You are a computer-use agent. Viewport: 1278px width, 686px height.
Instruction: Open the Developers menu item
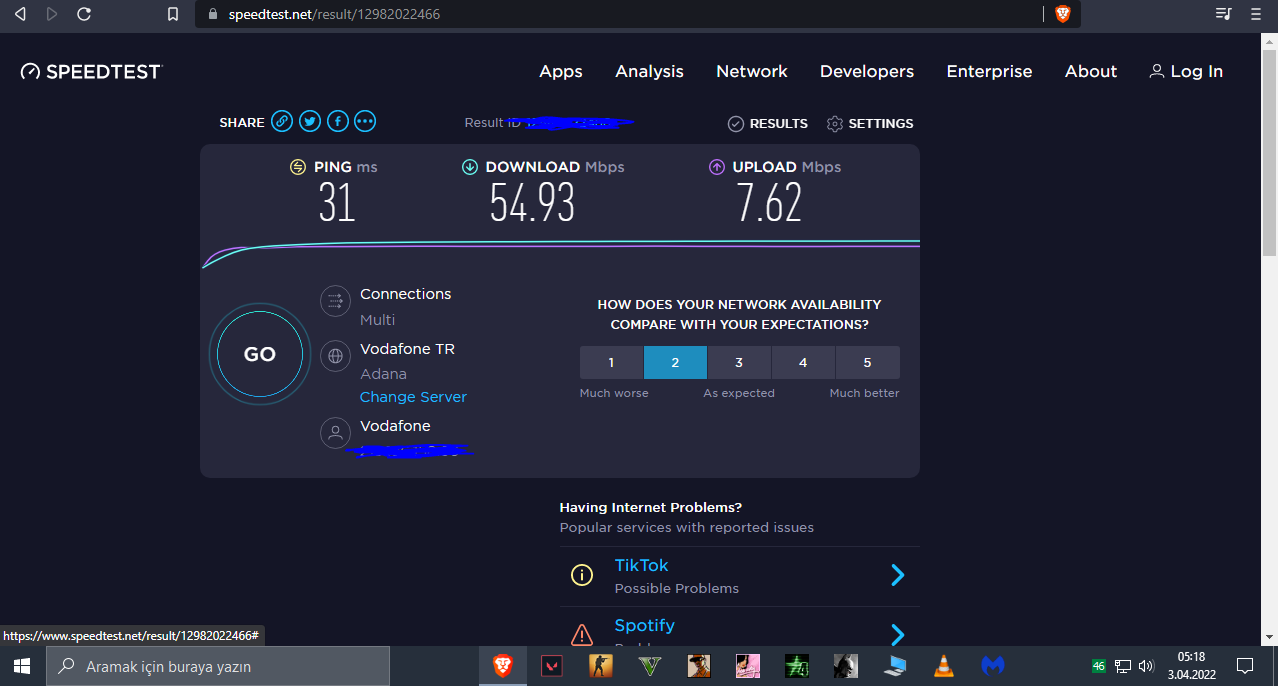[x=867, y=71]
